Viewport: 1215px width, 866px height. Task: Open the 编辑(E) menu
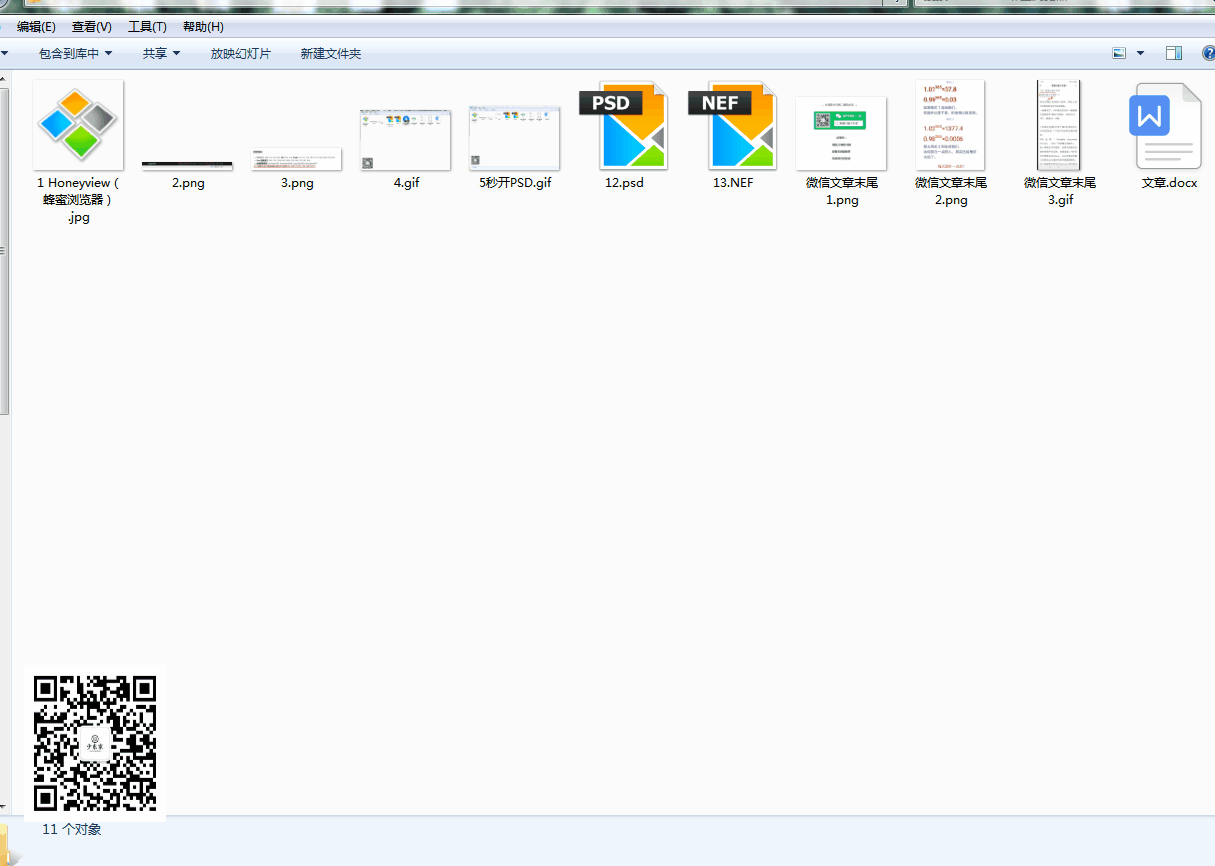click(36, 27)
